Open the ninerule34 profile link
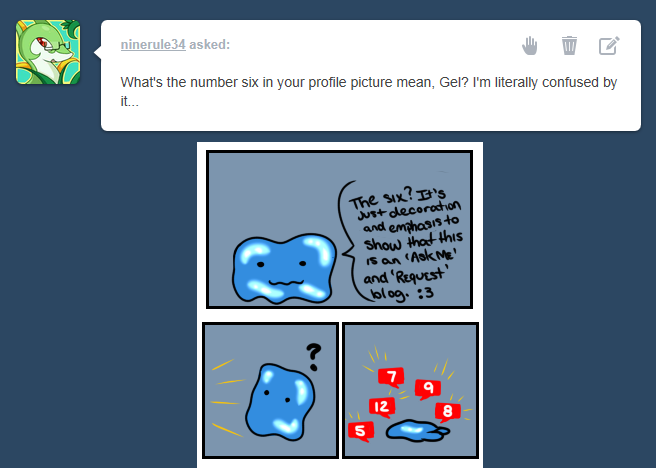This screenshot has width=656, height=468. [x=153, y=44]
